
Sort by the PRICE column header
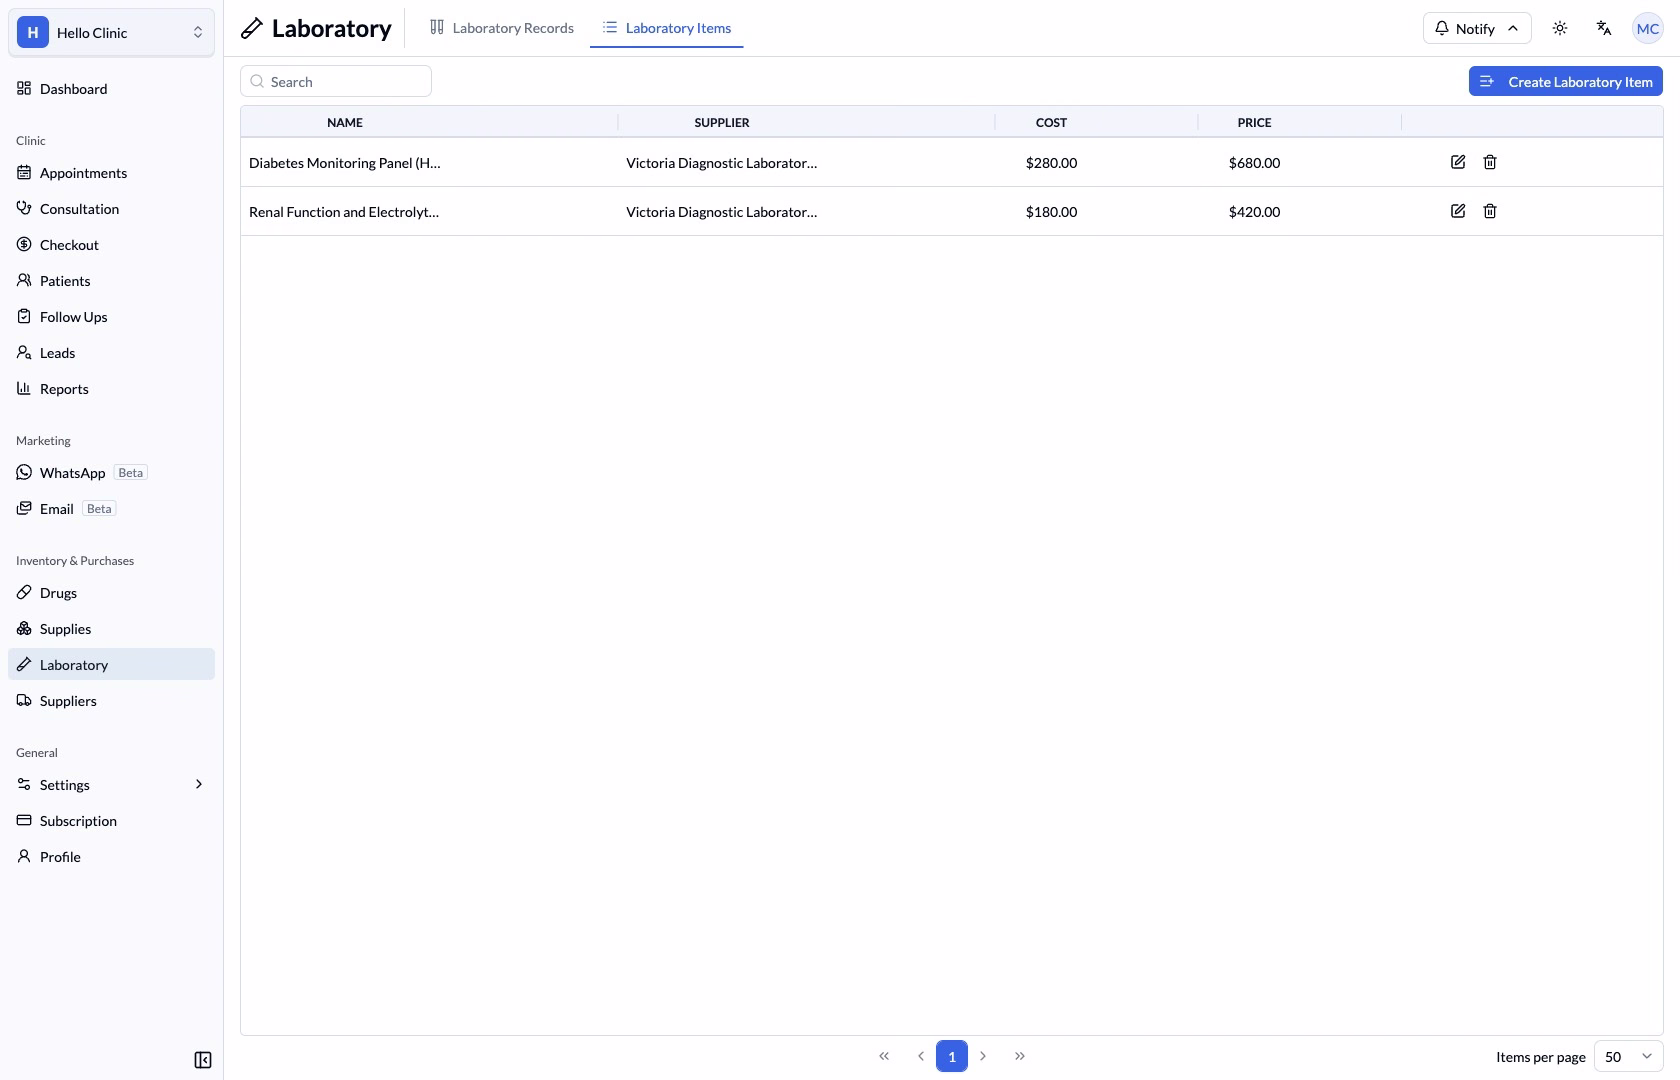click(x=1254, y=122)
